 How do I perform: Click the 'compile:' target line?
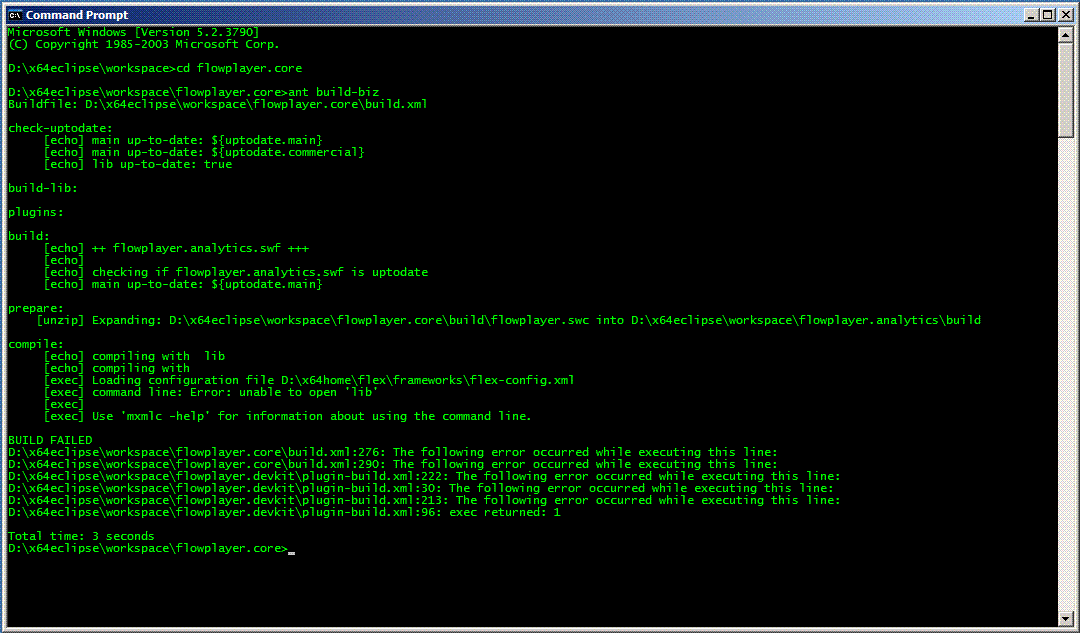point(36,344)
